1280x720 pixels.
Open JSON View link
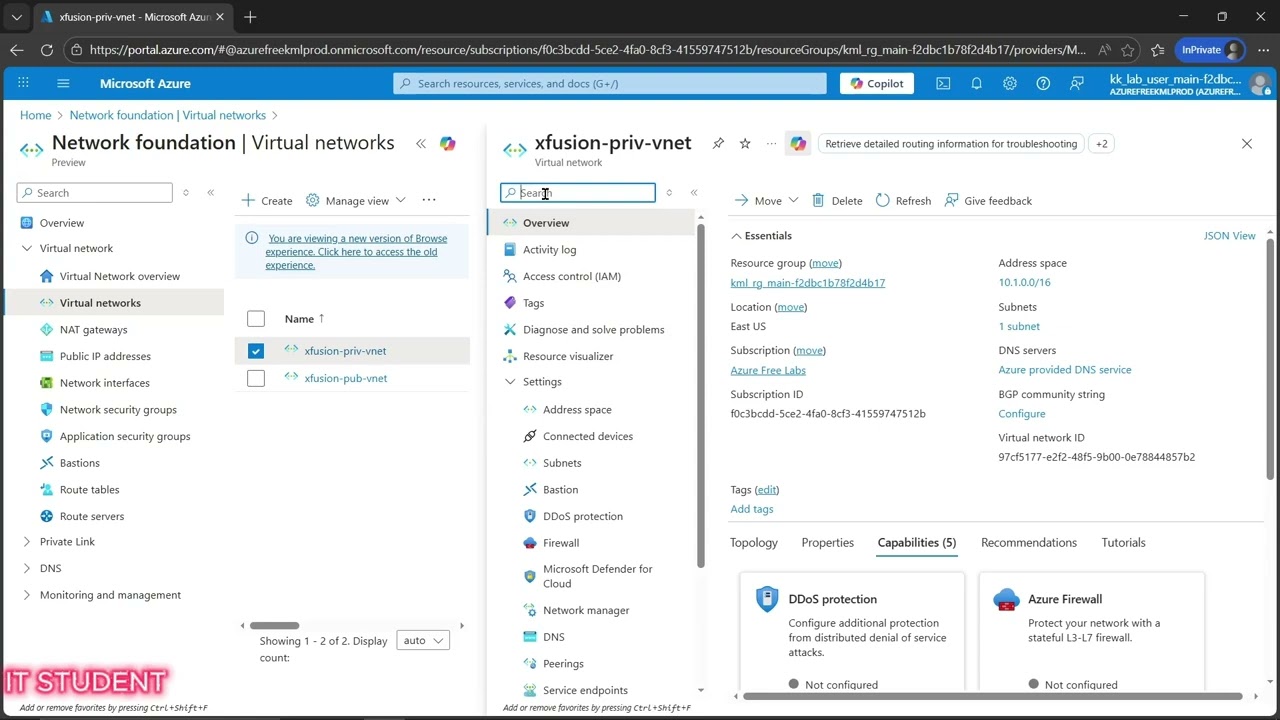click(x=1229, y=236)
